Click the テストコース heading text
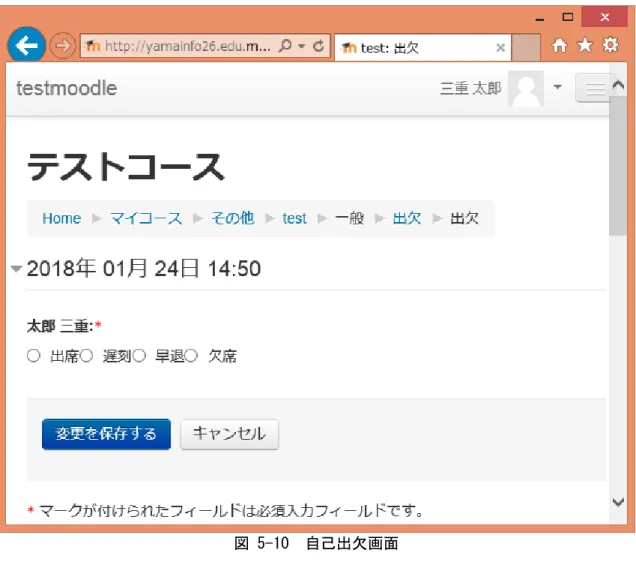The image size is (636, 574). [x=126, y=167]
